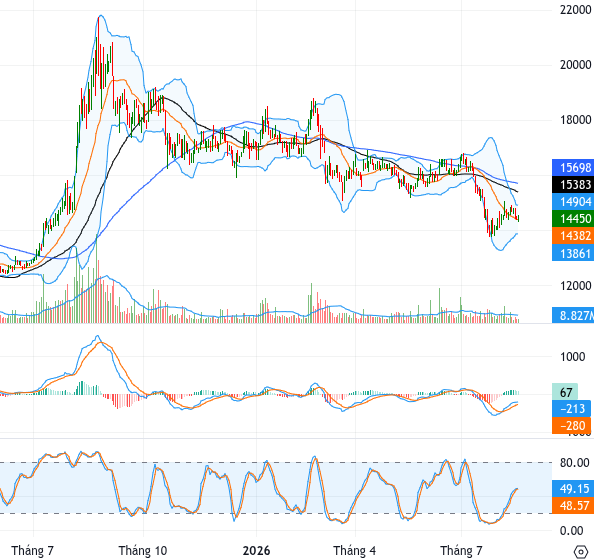
Task: Click the orange 14382 price label
Action: point(573,236)
